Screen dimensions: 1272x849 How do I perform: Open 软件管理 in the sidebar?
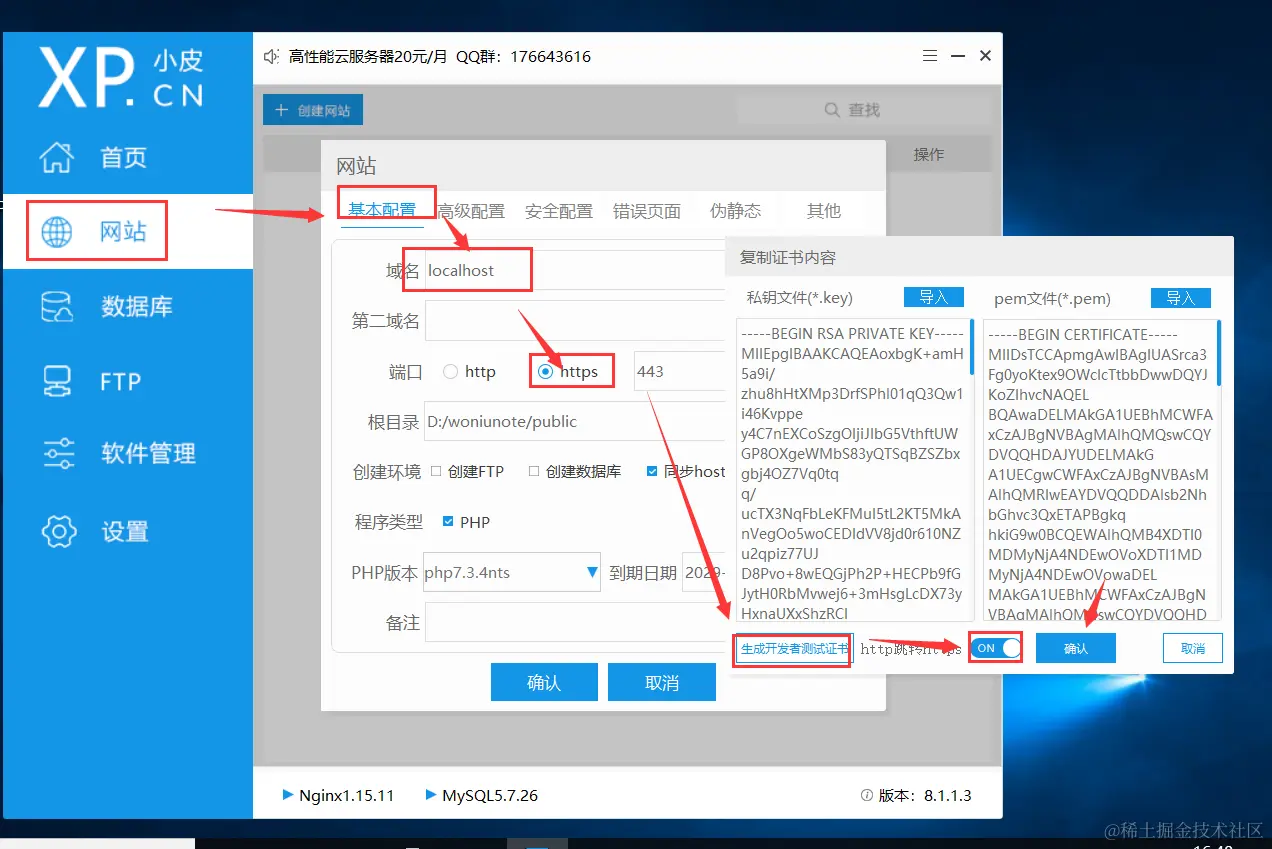pyautogui.click(x=127, y=454)
